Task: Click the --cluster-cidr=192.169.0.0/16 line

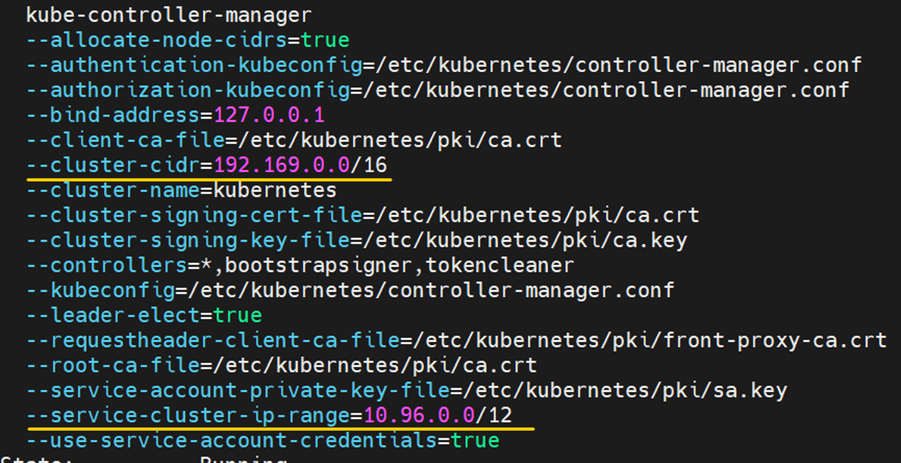Action: coord(207,165)
